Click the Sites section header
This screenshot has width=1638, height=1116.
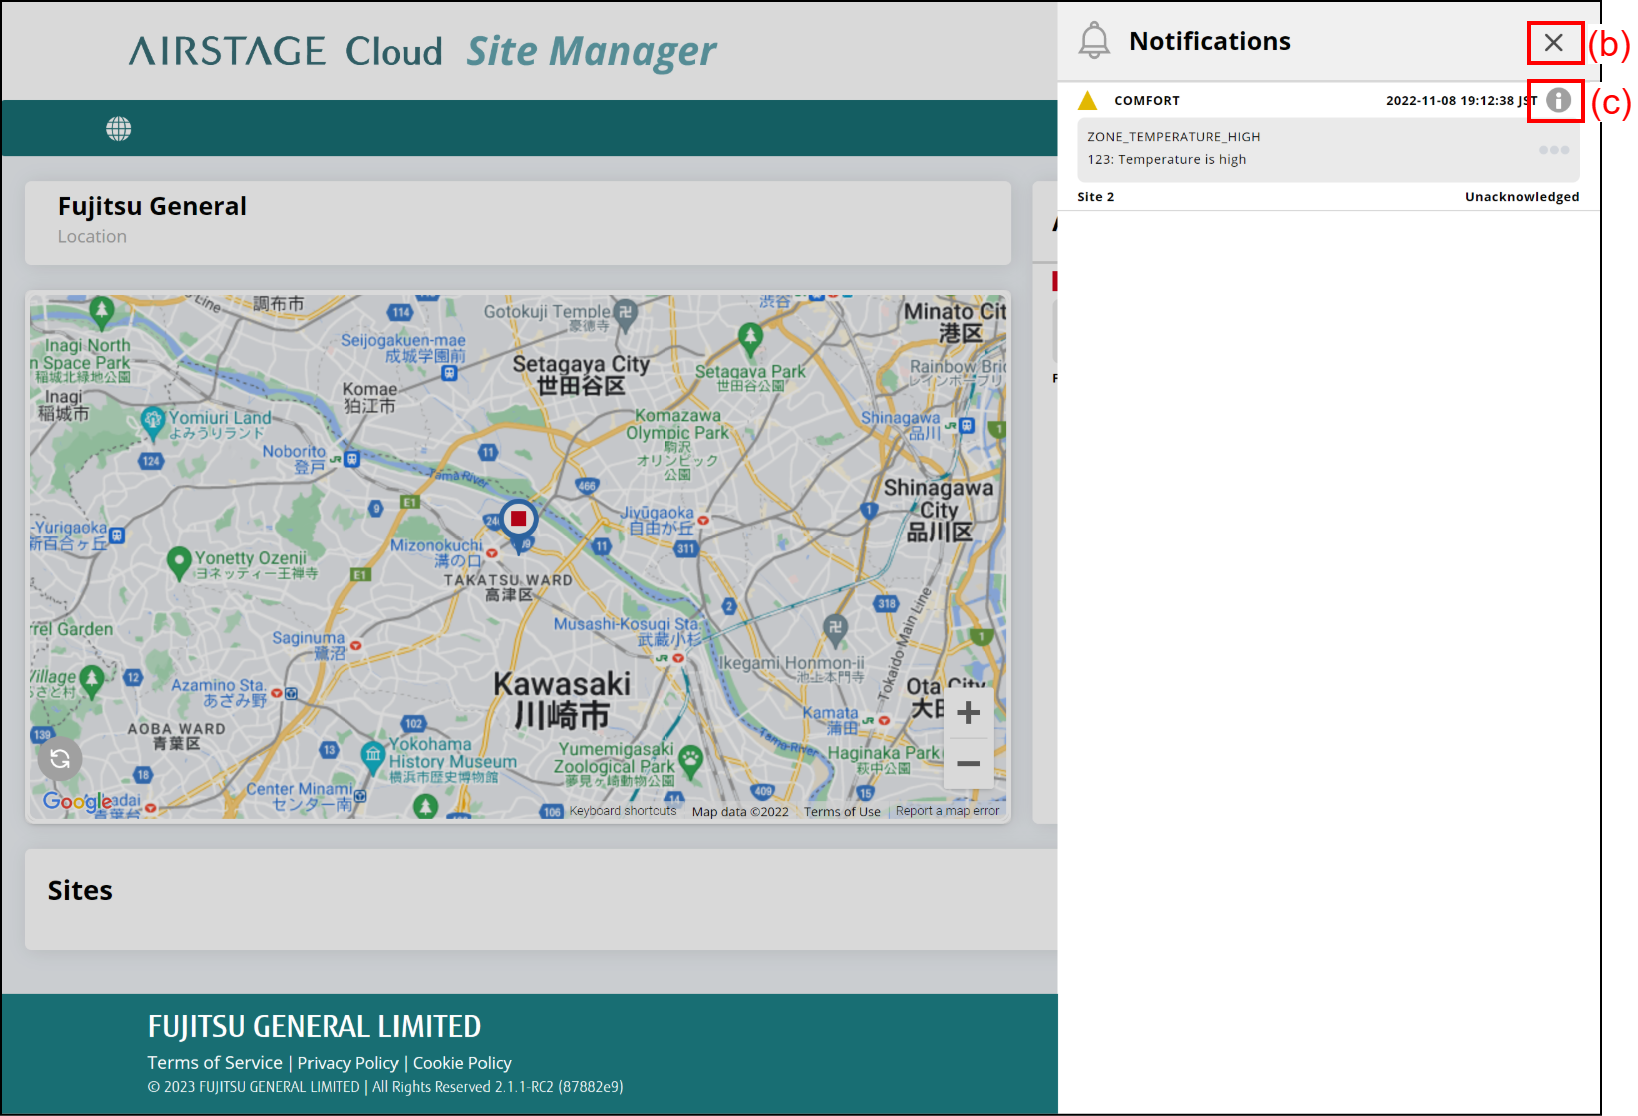(80, 891)
